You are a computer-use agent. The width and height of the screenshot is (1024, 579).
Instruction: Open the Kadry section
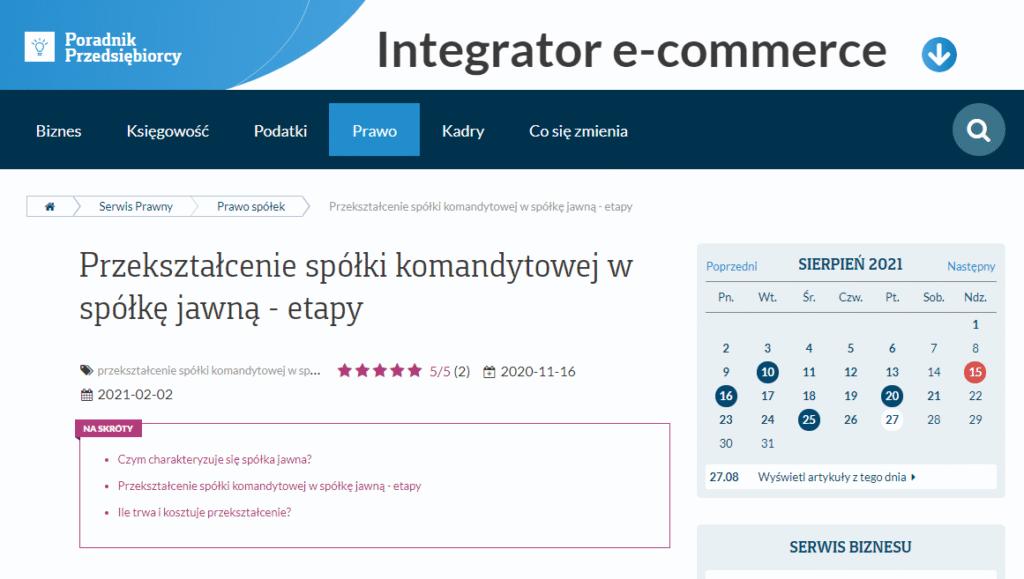click(463, 131)
